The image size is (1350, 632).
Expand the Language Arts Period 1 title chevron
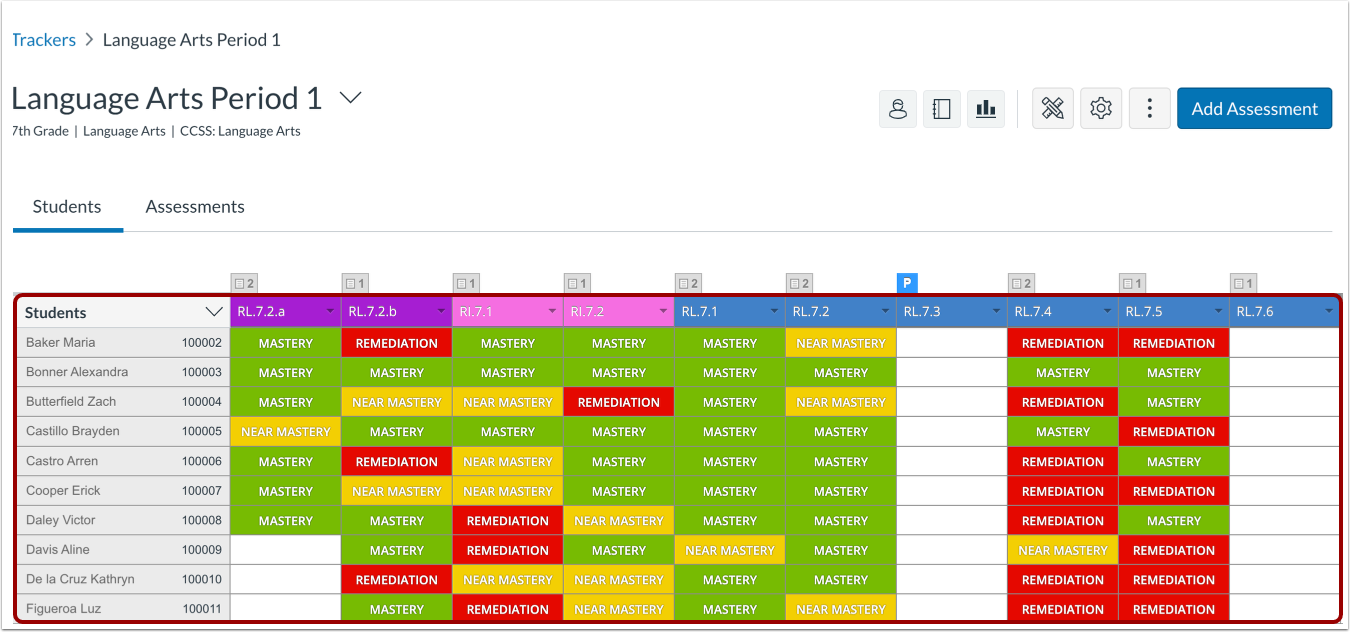tap(349, 97)
